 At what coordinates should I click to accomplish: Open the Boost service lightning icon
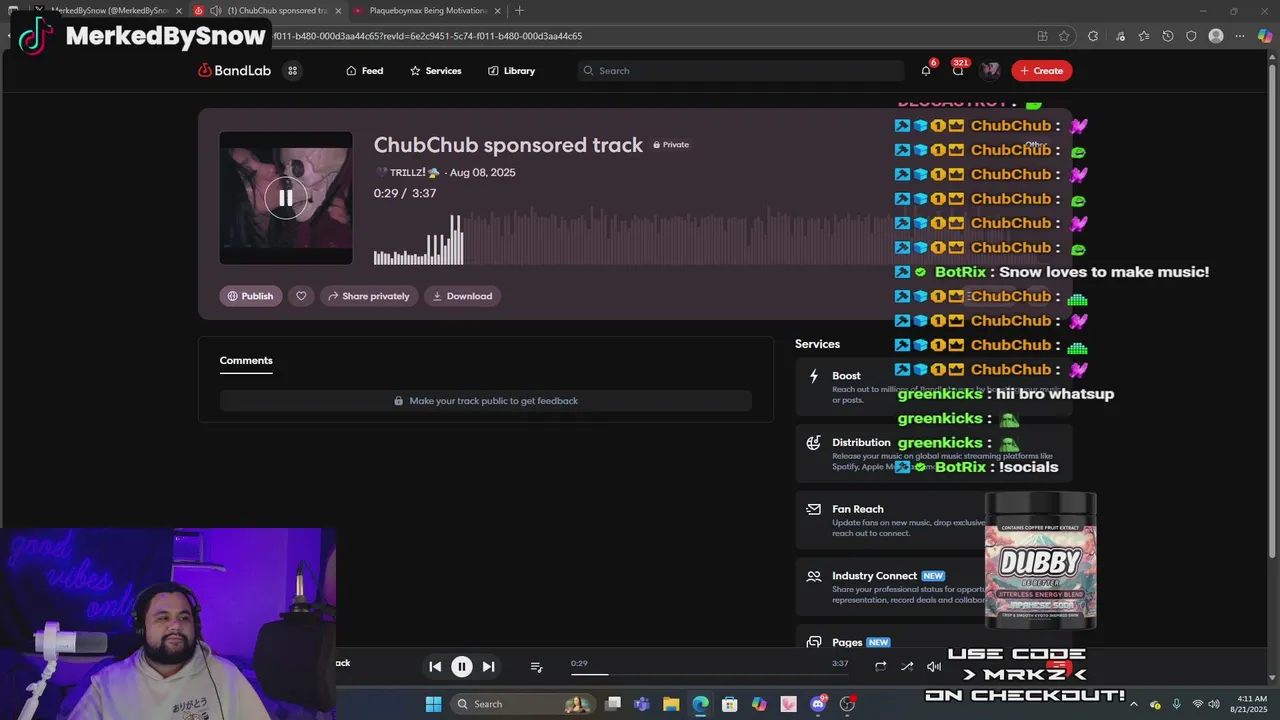coord(814,376)
